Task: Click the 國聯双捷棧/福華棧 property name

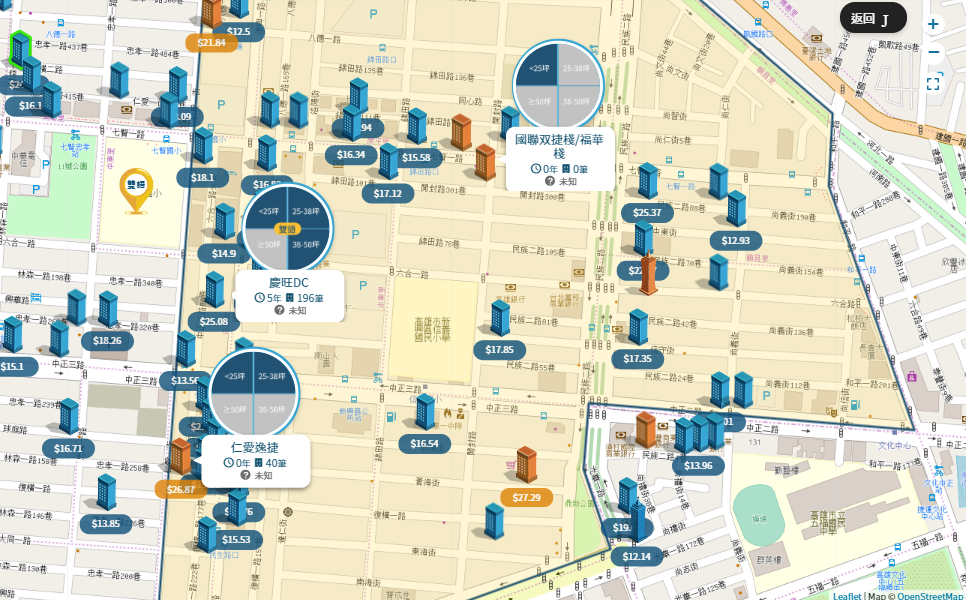Action: tap(559, 146)
